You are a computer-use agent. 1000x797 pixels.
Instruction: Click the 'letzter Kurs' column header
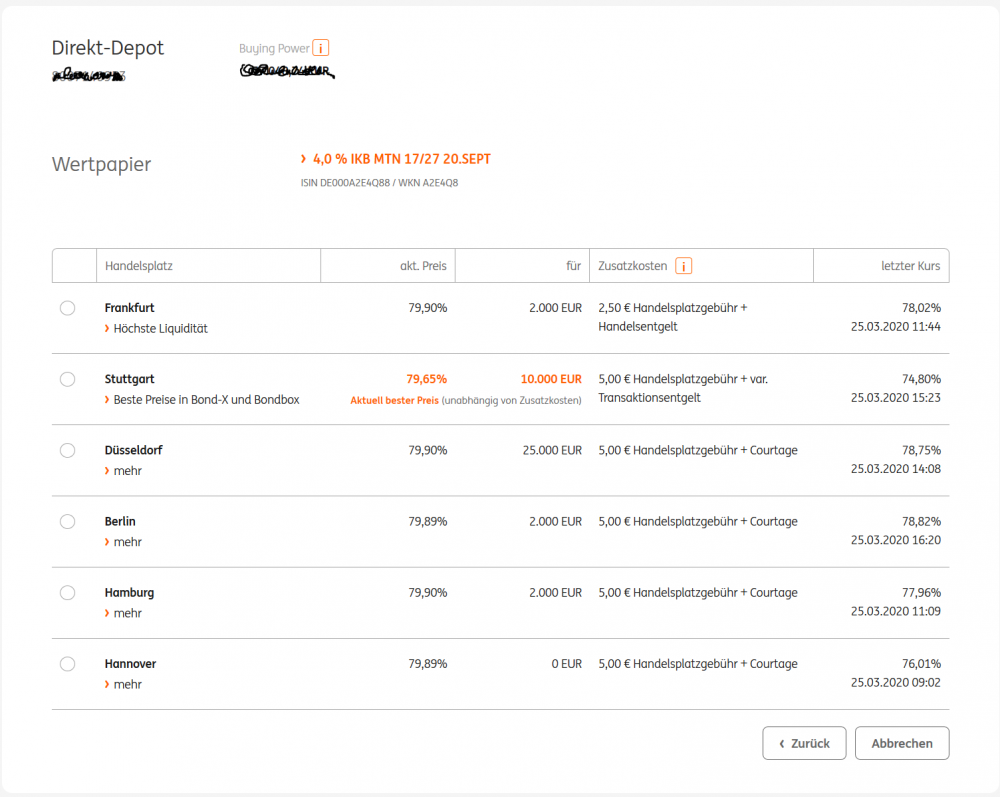tap(909, 266)
